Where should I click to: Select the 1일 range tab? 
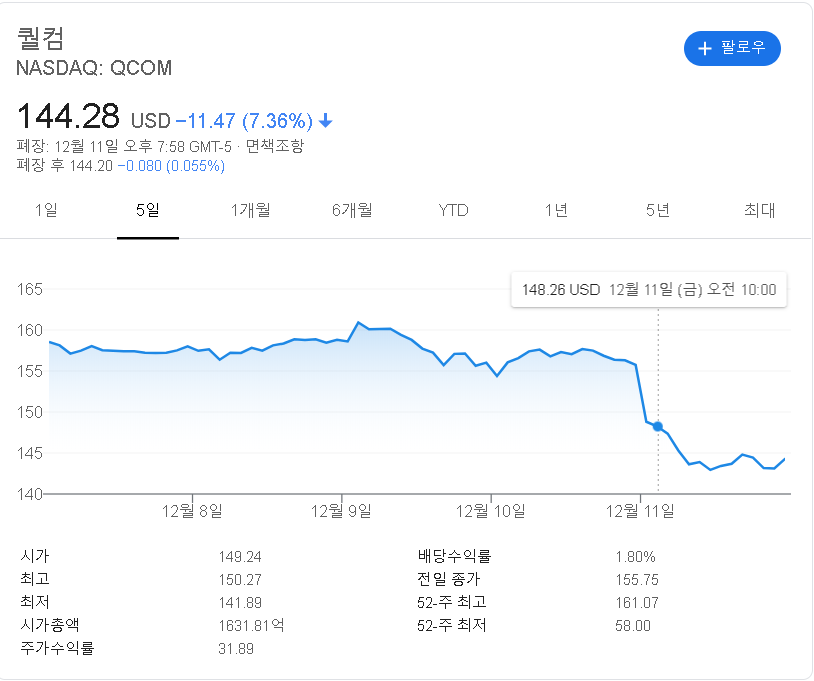[x=46, y=210]
